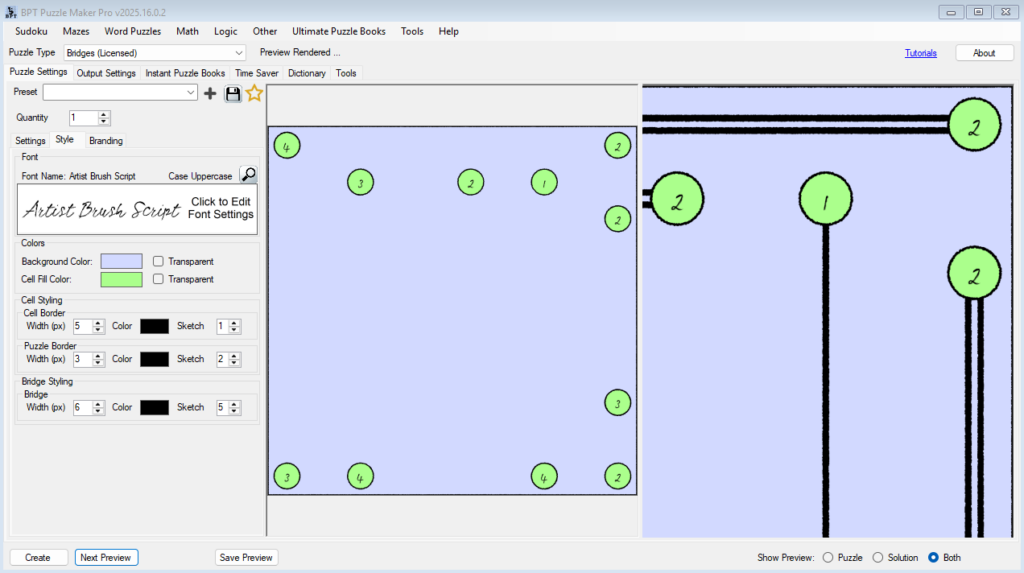This screenshot has height=573, width=1024.
Task: Click the magnifier icon for font search
Action: pos(248,175)
